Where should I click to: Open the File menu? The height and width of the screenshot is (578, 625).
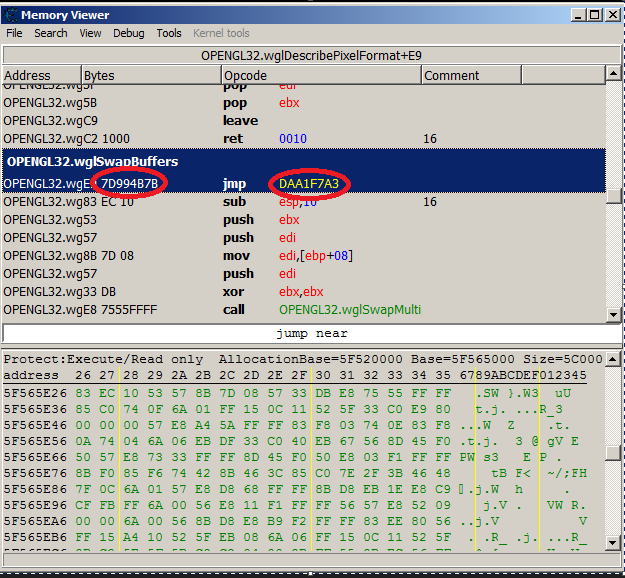[x=14, y=33]
